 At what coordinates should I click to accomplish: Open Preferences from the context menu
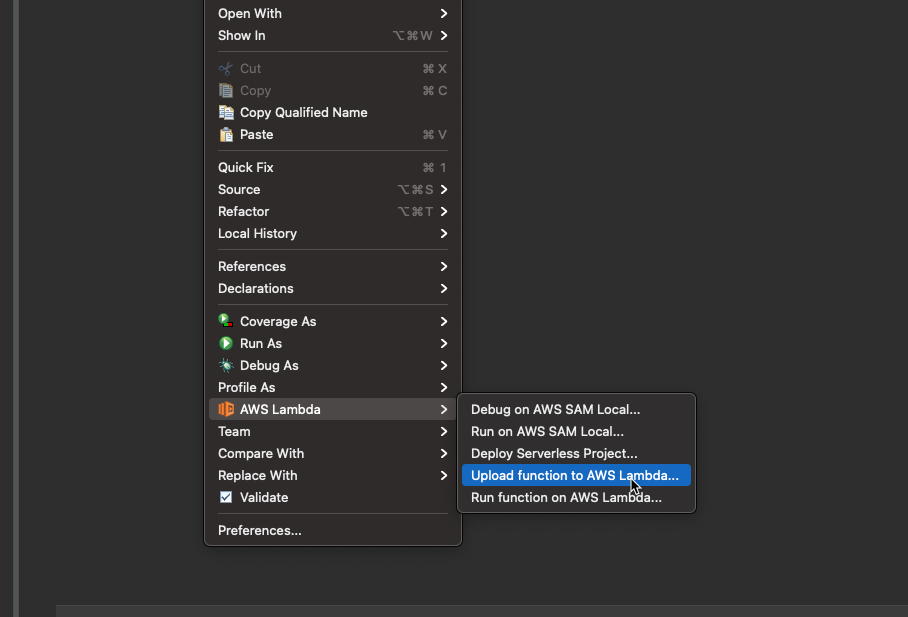pyautogui.click(x=333, y=531)
